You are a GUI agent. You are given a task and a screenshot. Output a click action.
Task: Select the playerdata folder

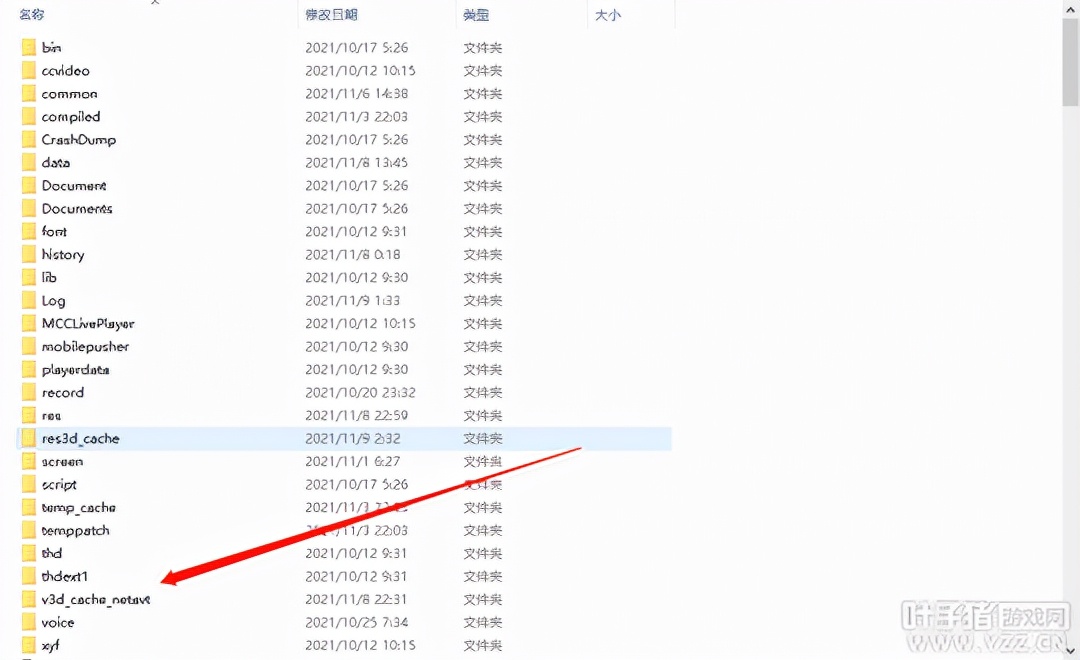pos(78,369)
